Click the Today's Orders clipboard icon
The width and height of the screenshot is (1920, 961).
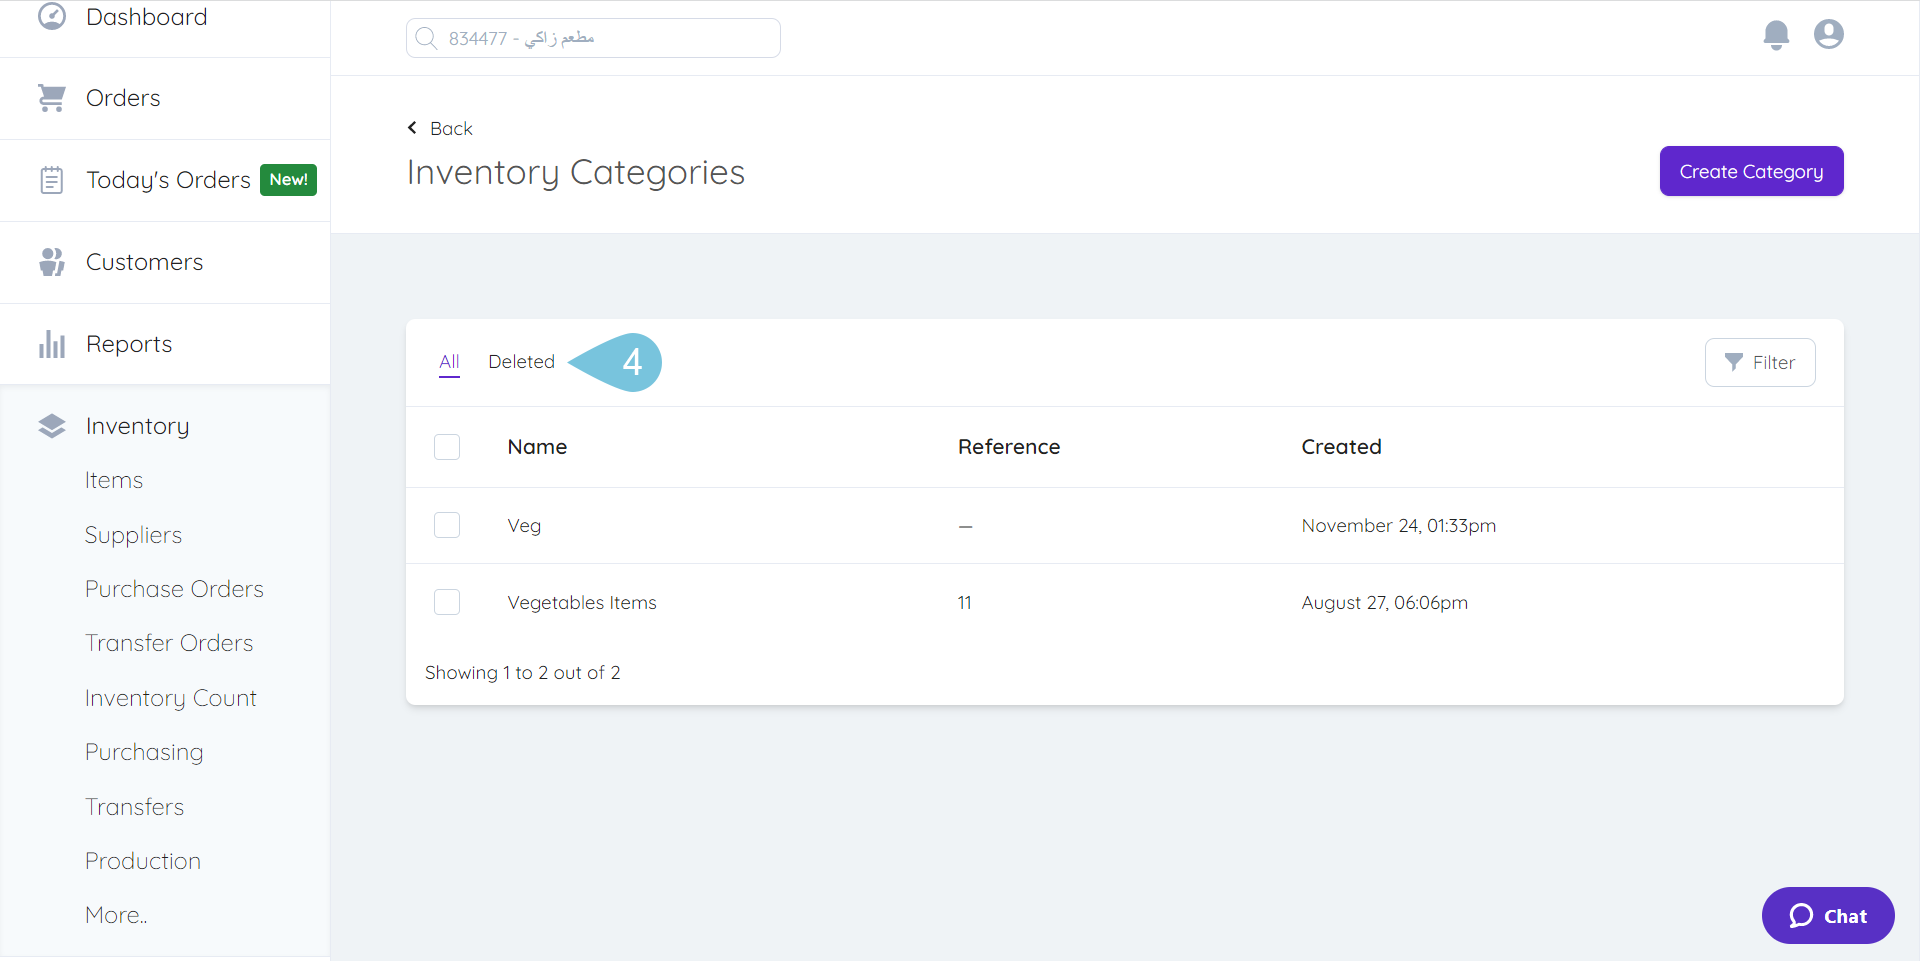coord(52,180)
